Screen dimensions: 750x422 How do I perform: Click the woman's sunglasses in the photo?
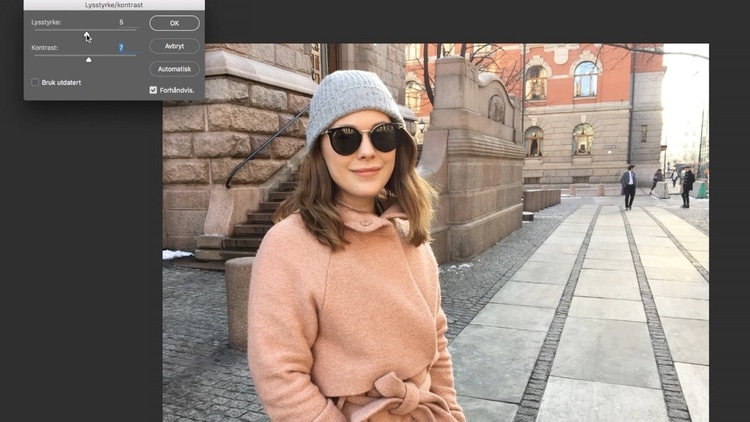(362, 138)
